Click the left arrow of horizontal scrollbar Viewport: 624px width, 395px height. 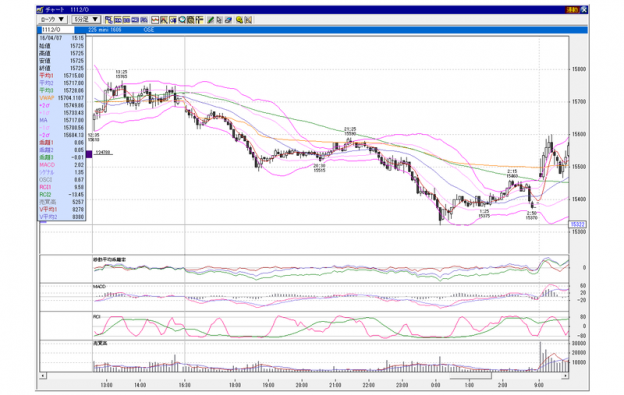pyautogui.click(x=43, y=376)
